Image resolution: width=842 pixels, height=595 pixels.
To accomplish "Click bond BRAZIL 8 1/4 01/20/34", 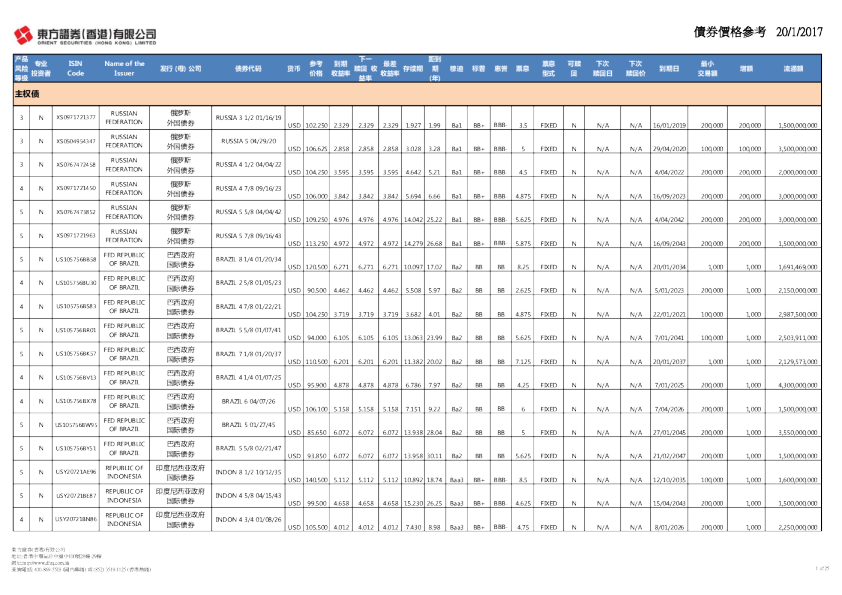I will (x=249, y=257).
